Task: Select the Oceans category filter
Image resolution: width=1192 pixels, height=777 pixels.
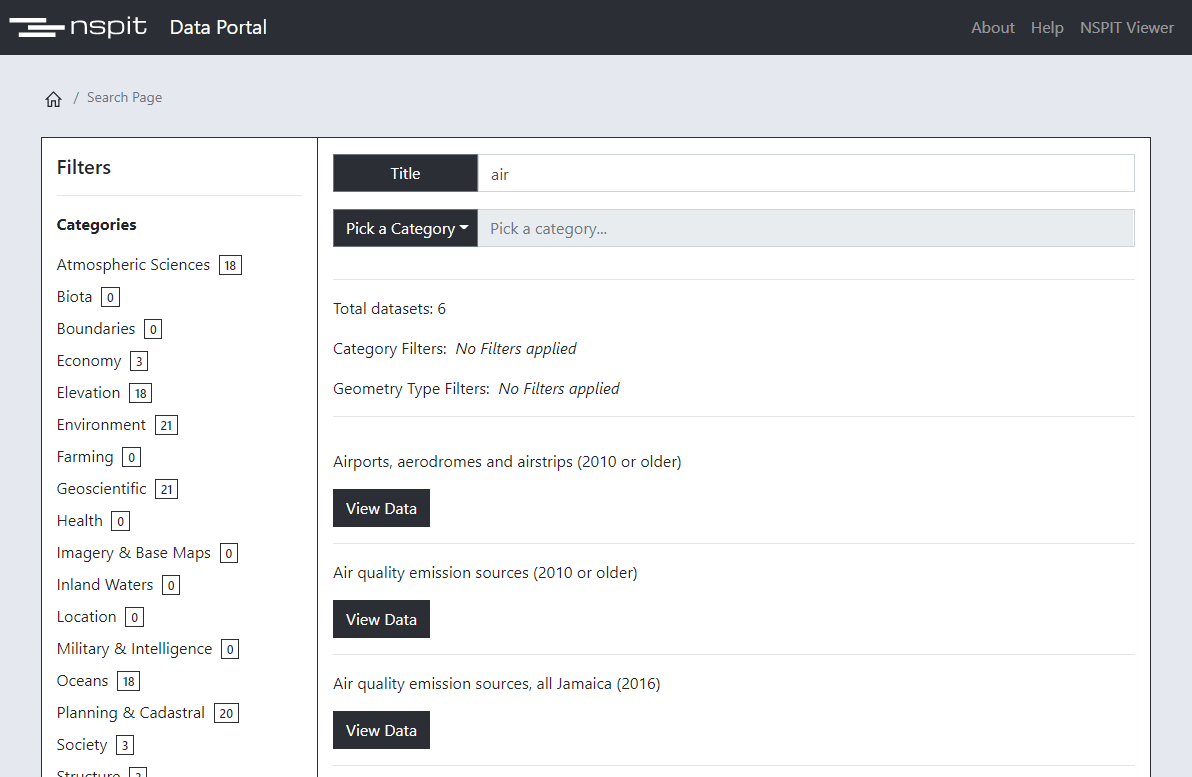Action: click(x=82, y=681)
